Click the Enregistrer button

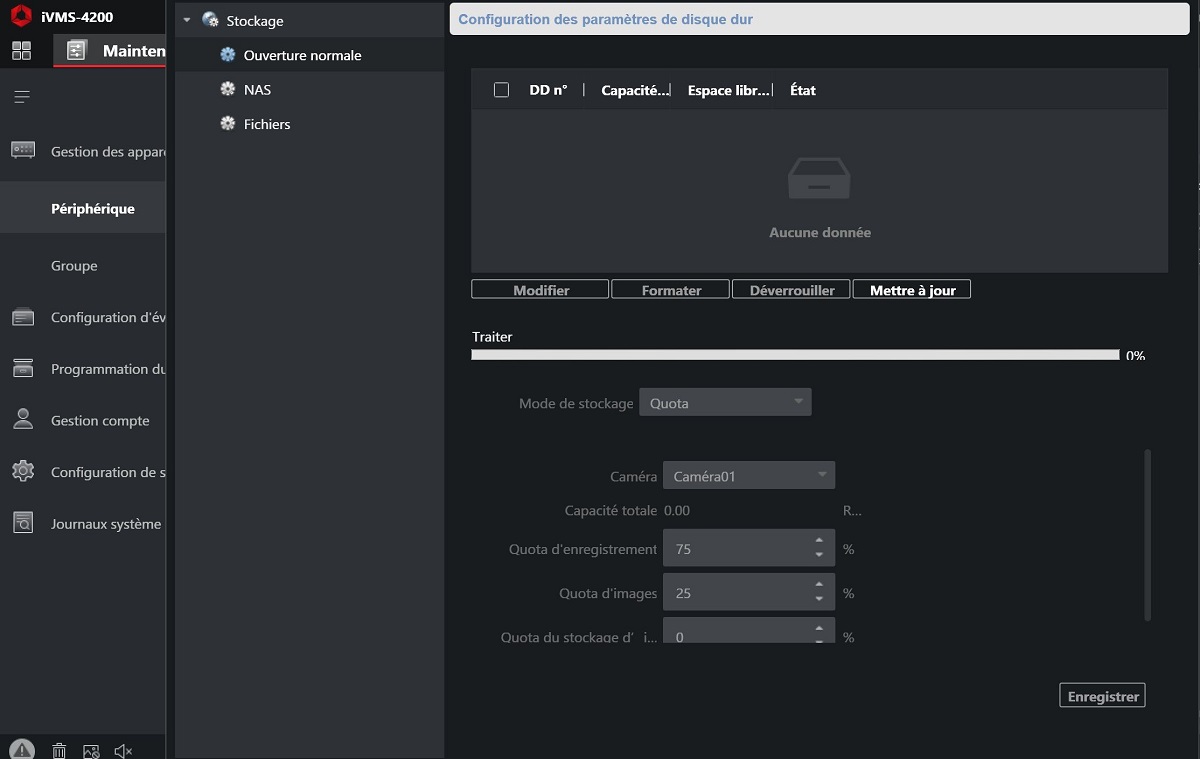coord(1102,696)
